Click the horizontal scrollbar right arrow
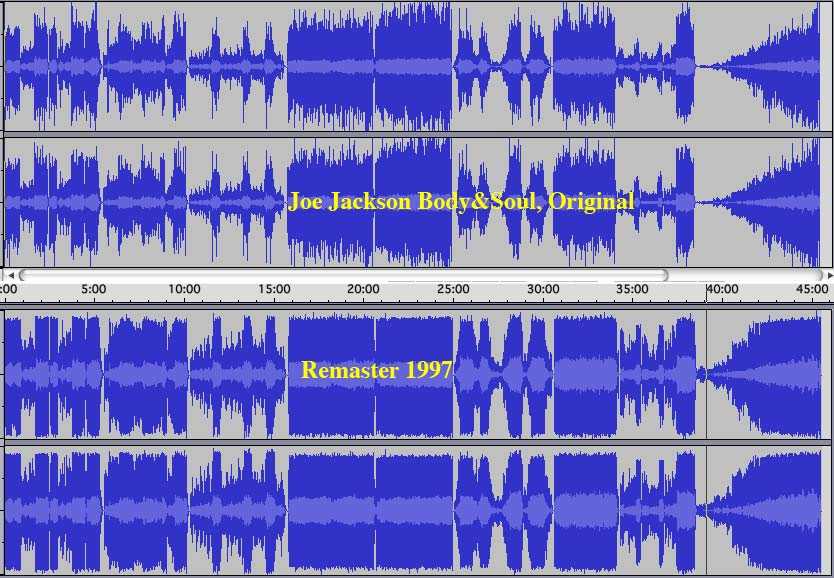This screenshot has height=578, width=834. tap(830, 275)
